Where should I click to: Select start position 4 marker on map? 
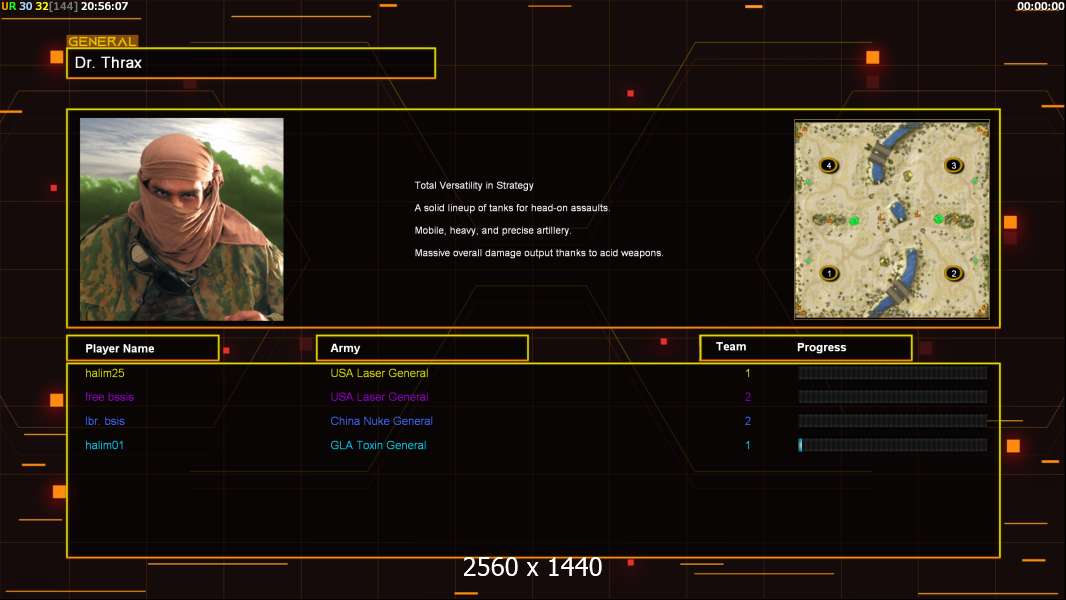828,165
